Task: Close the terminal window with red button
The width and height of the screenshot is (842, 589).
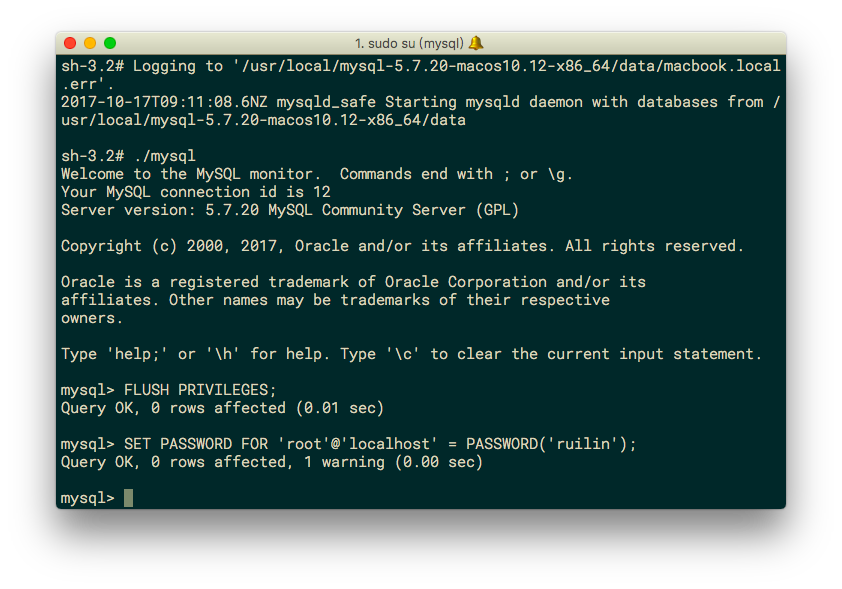Action: [x=70, y=43]
